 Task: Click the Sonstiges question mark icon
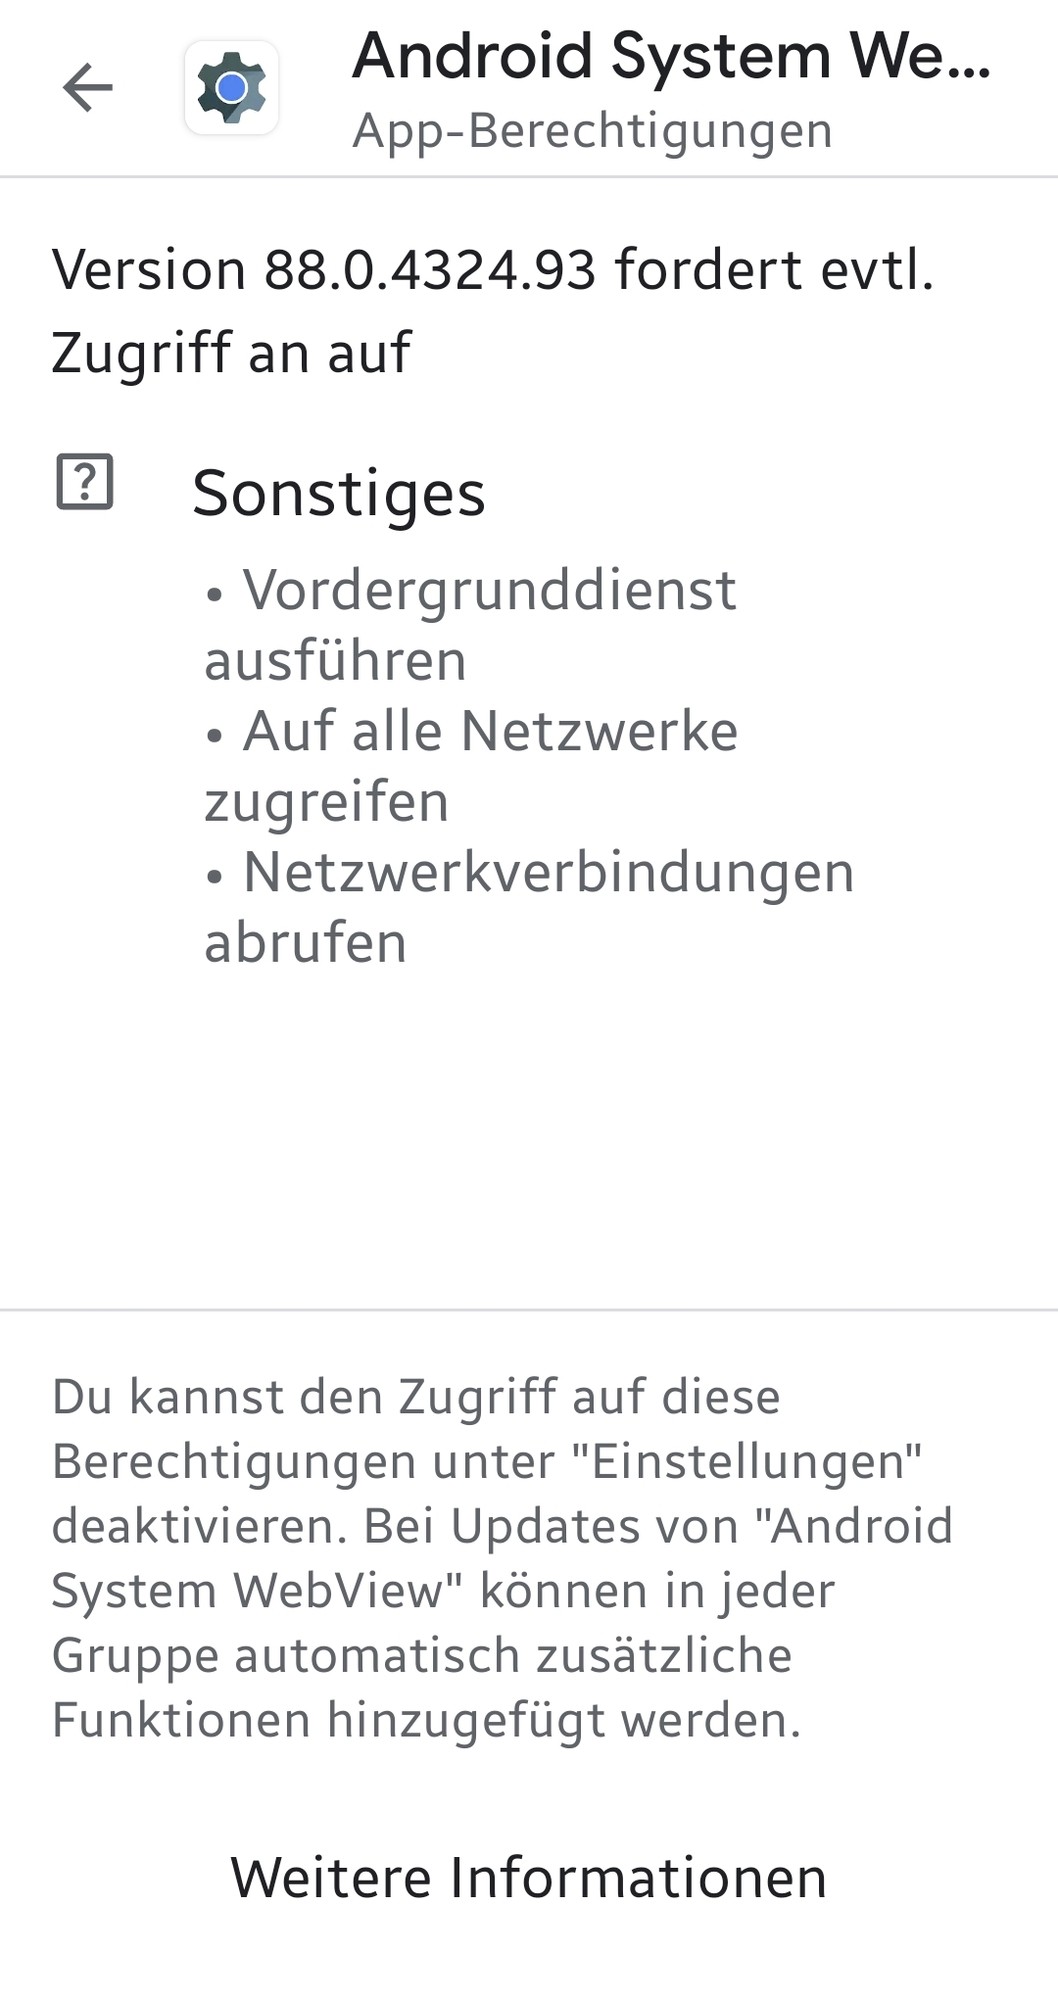click(85, 482)
